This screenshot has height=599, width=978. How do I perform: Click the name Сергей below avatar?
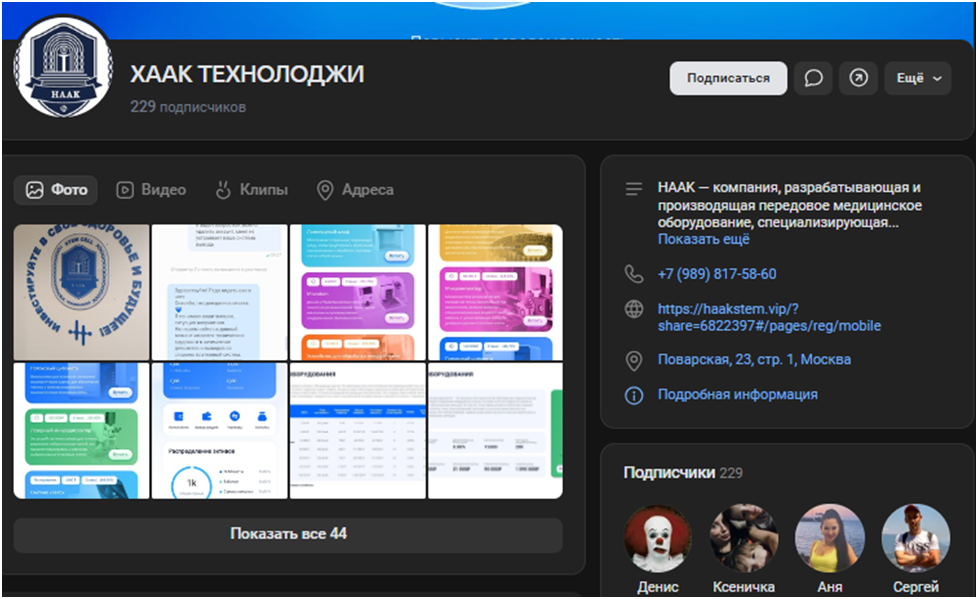916,587
